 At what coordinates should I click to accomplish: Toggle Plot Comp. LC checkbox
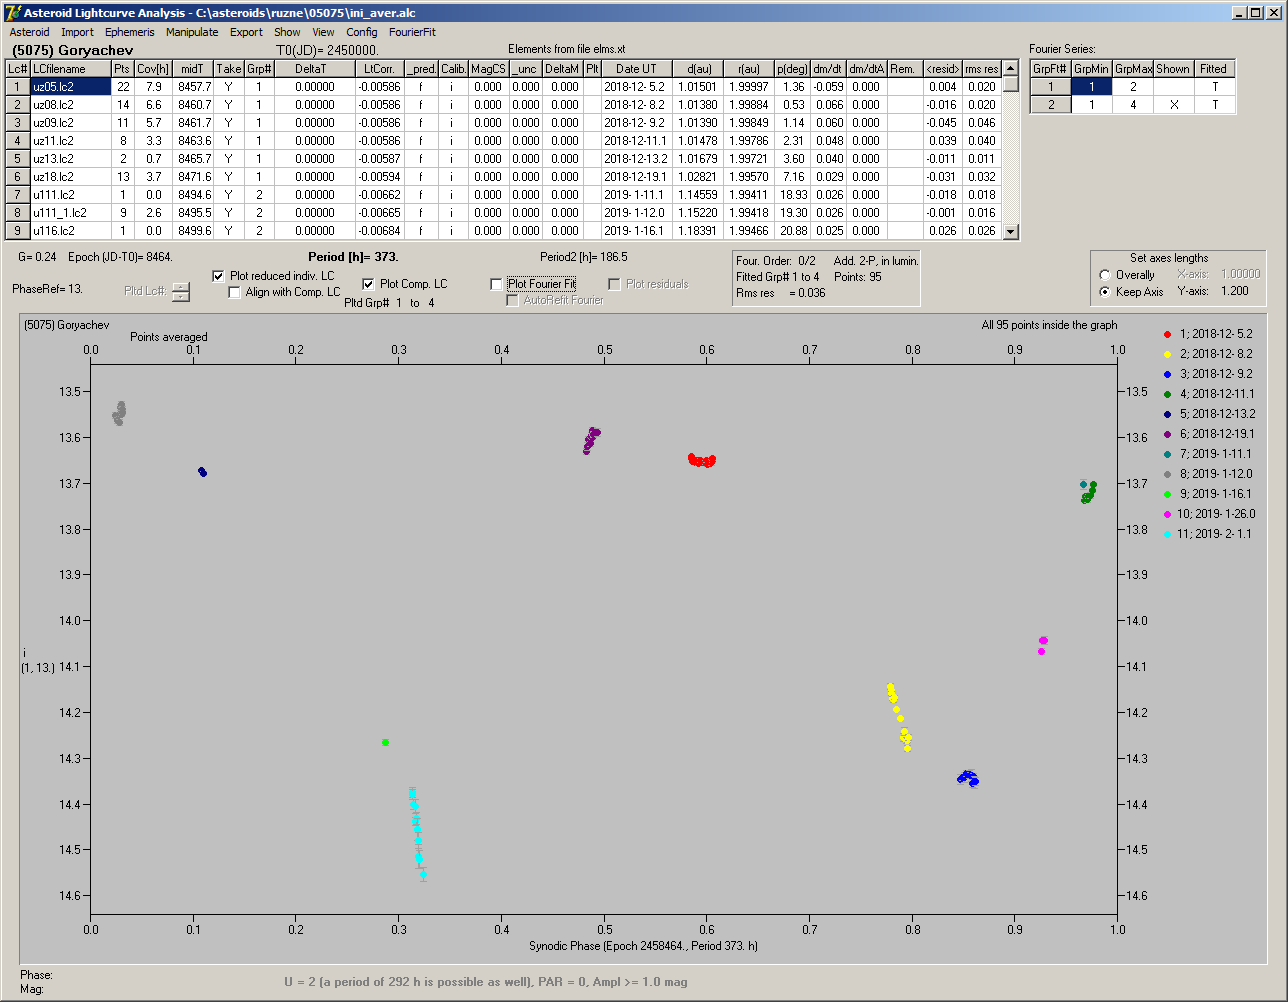pos(369,284)
